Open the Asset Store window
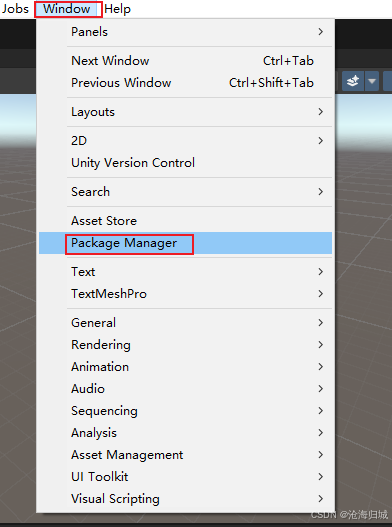The width and height of the screenshot is (392, 527). click(x=185, y=221)
